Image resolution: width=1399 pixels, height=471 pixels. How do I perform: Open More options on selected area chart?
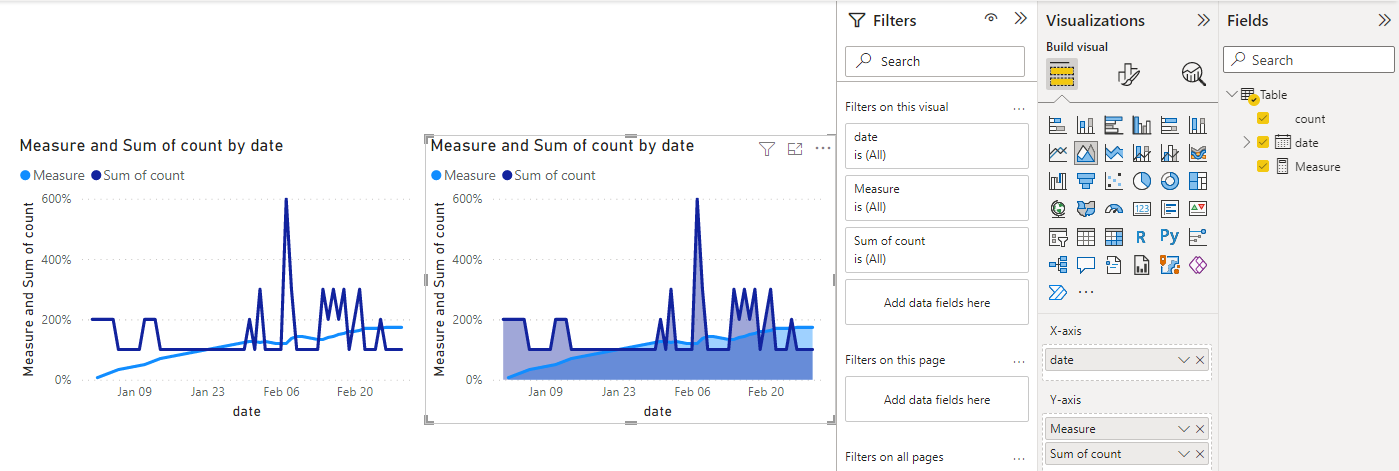(823, 148)
